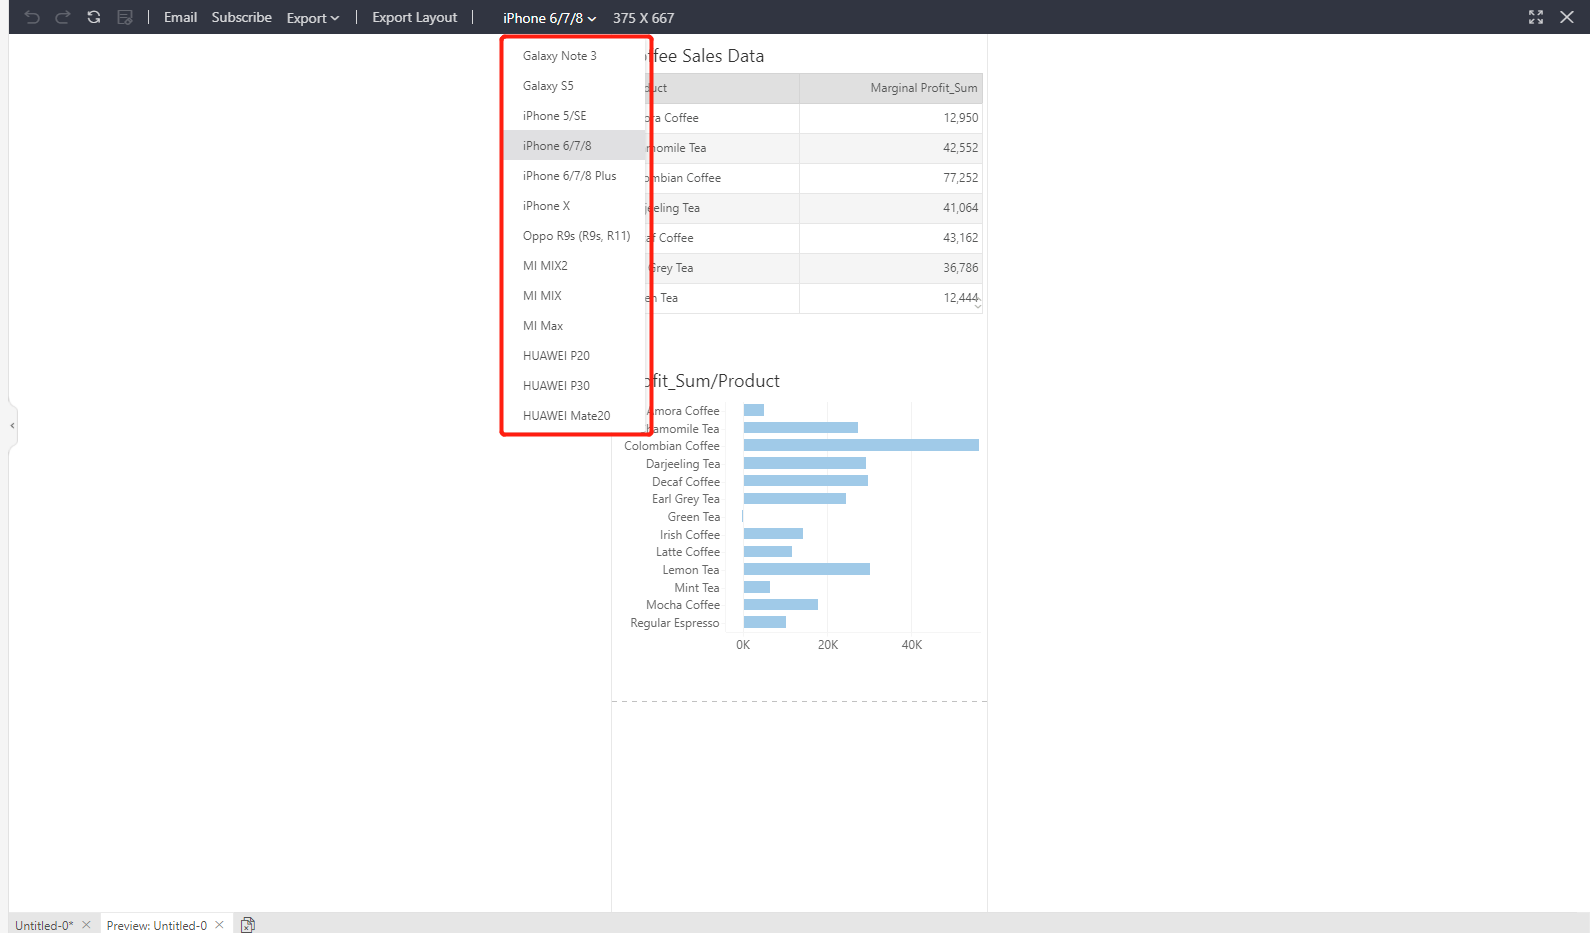Enter fullscreen with the expand icon
This screenshot has width=1590, height=933.
tap(1536, 17)
